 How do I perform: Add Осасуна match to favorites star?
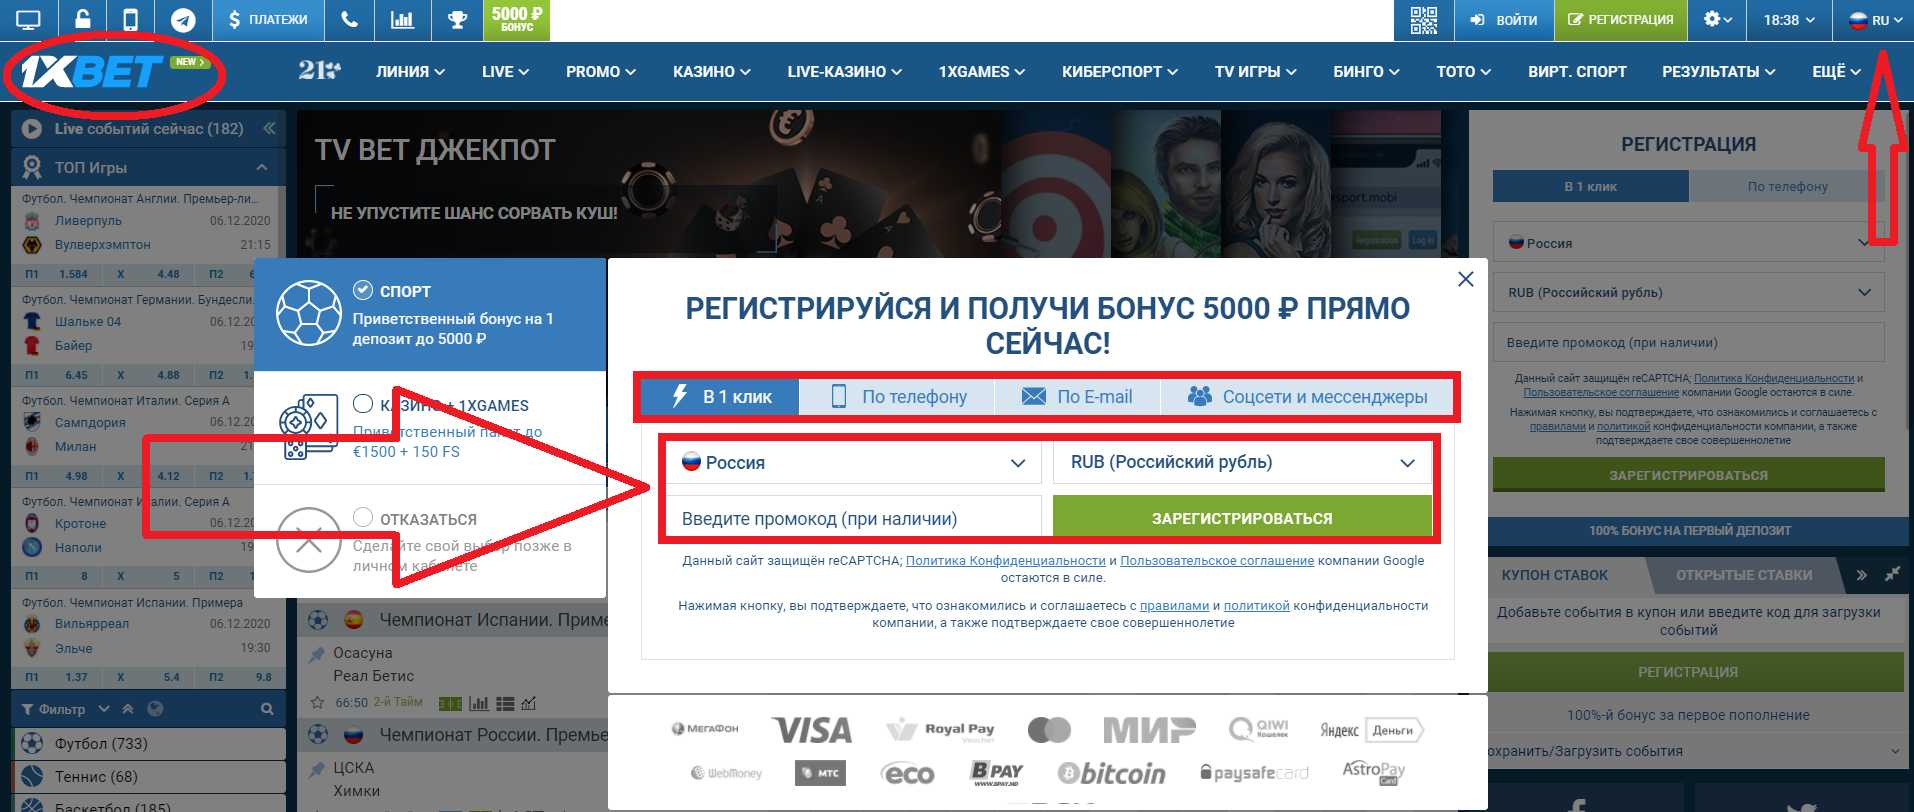318,703
